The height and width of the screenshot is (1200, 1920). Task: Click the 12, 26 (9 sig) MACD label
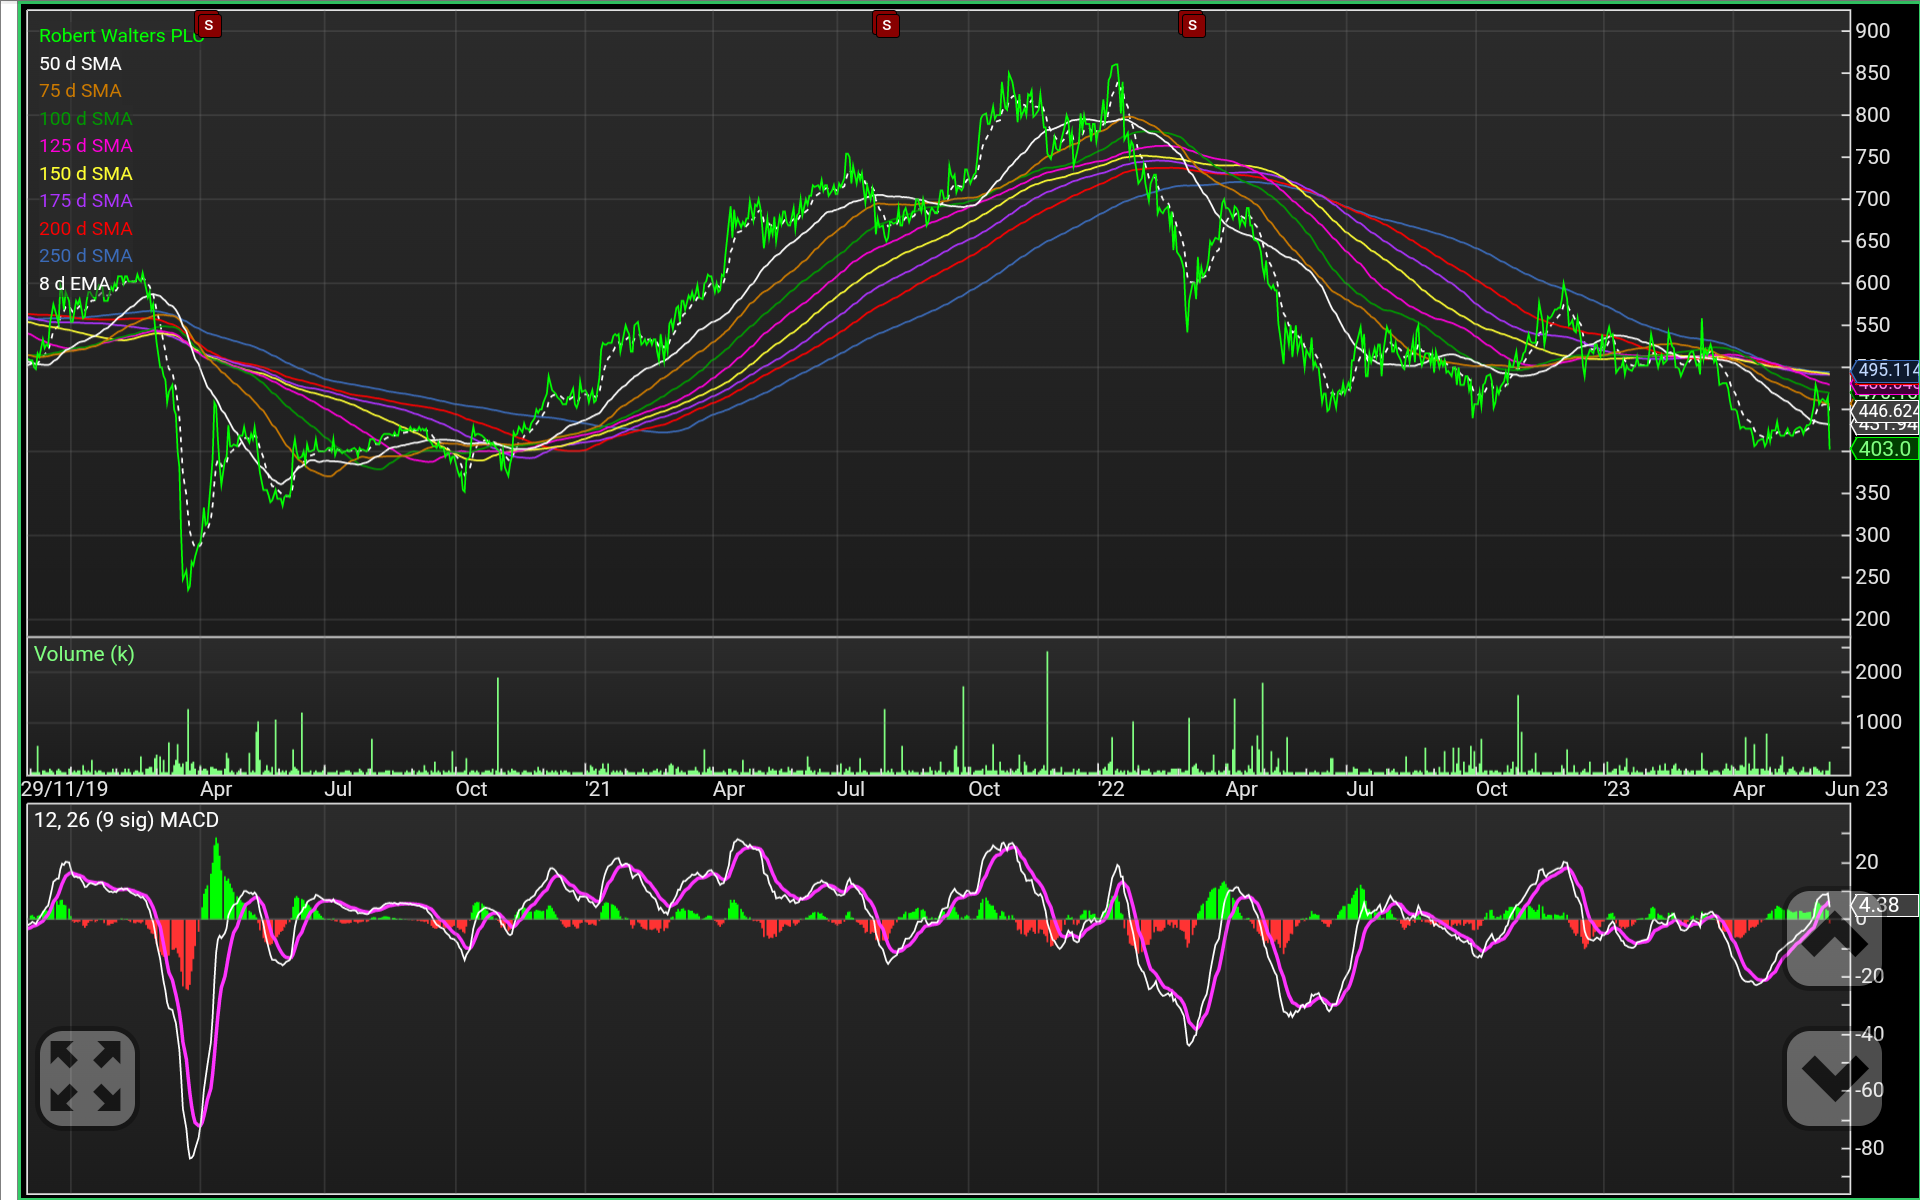tap(126, 820)
